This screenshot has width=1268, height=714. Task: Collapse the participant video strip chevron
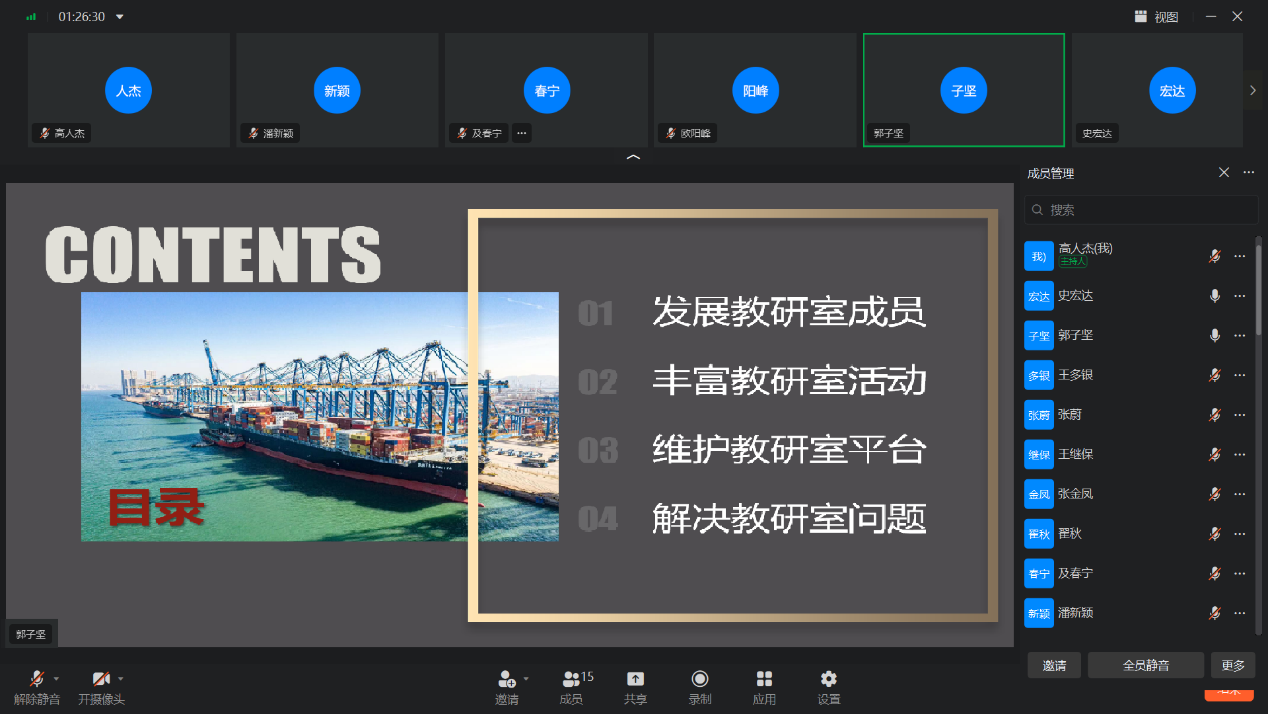click(633, 158)
